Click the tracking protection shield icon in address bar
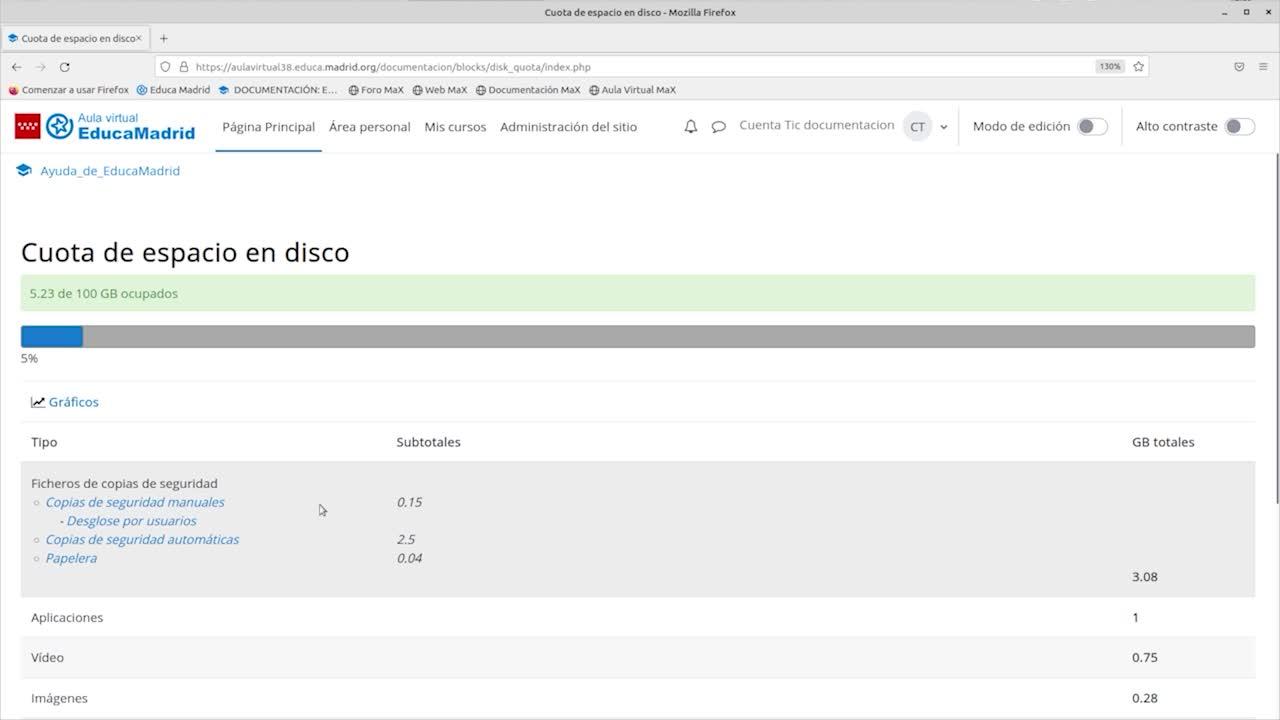Image resolution: width=1280 pixels, height=720 pixels. click(166, 67)
